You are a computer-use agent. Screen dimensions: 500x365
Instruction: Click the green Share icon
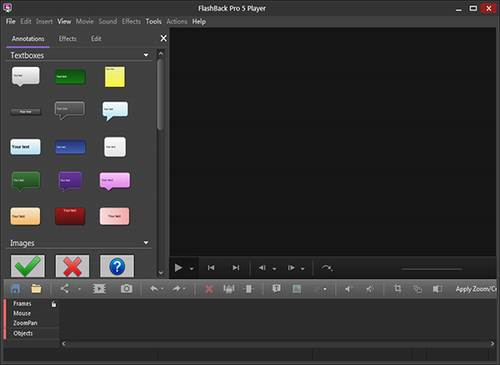(x=65, y=289)
